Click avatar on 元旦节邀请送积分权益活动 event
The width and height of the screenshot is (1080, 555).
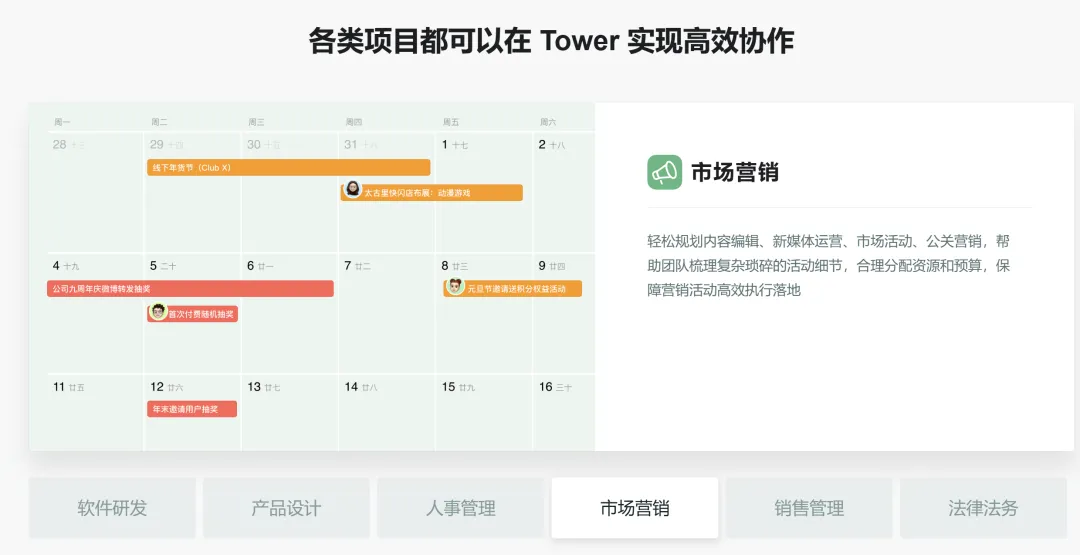[x=455, y=286]
